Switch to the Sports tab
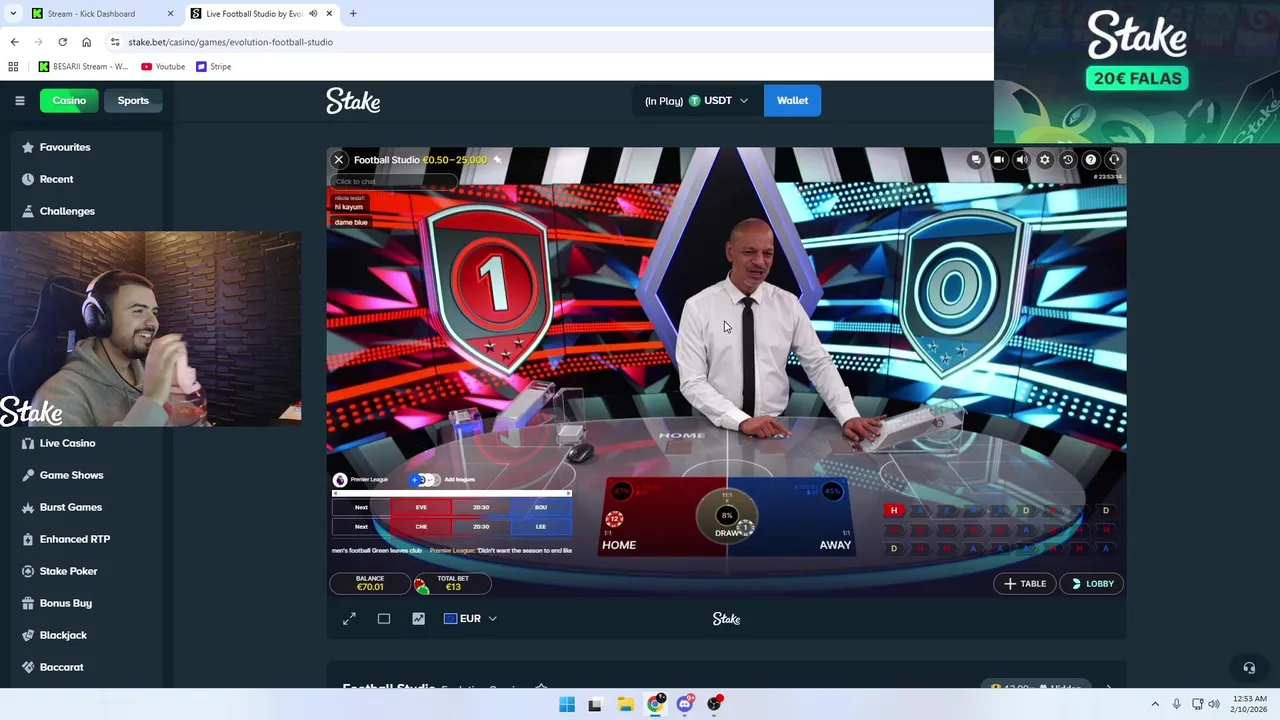Image resolution: width=1280 pixels, height=720 pixels. 133,101
